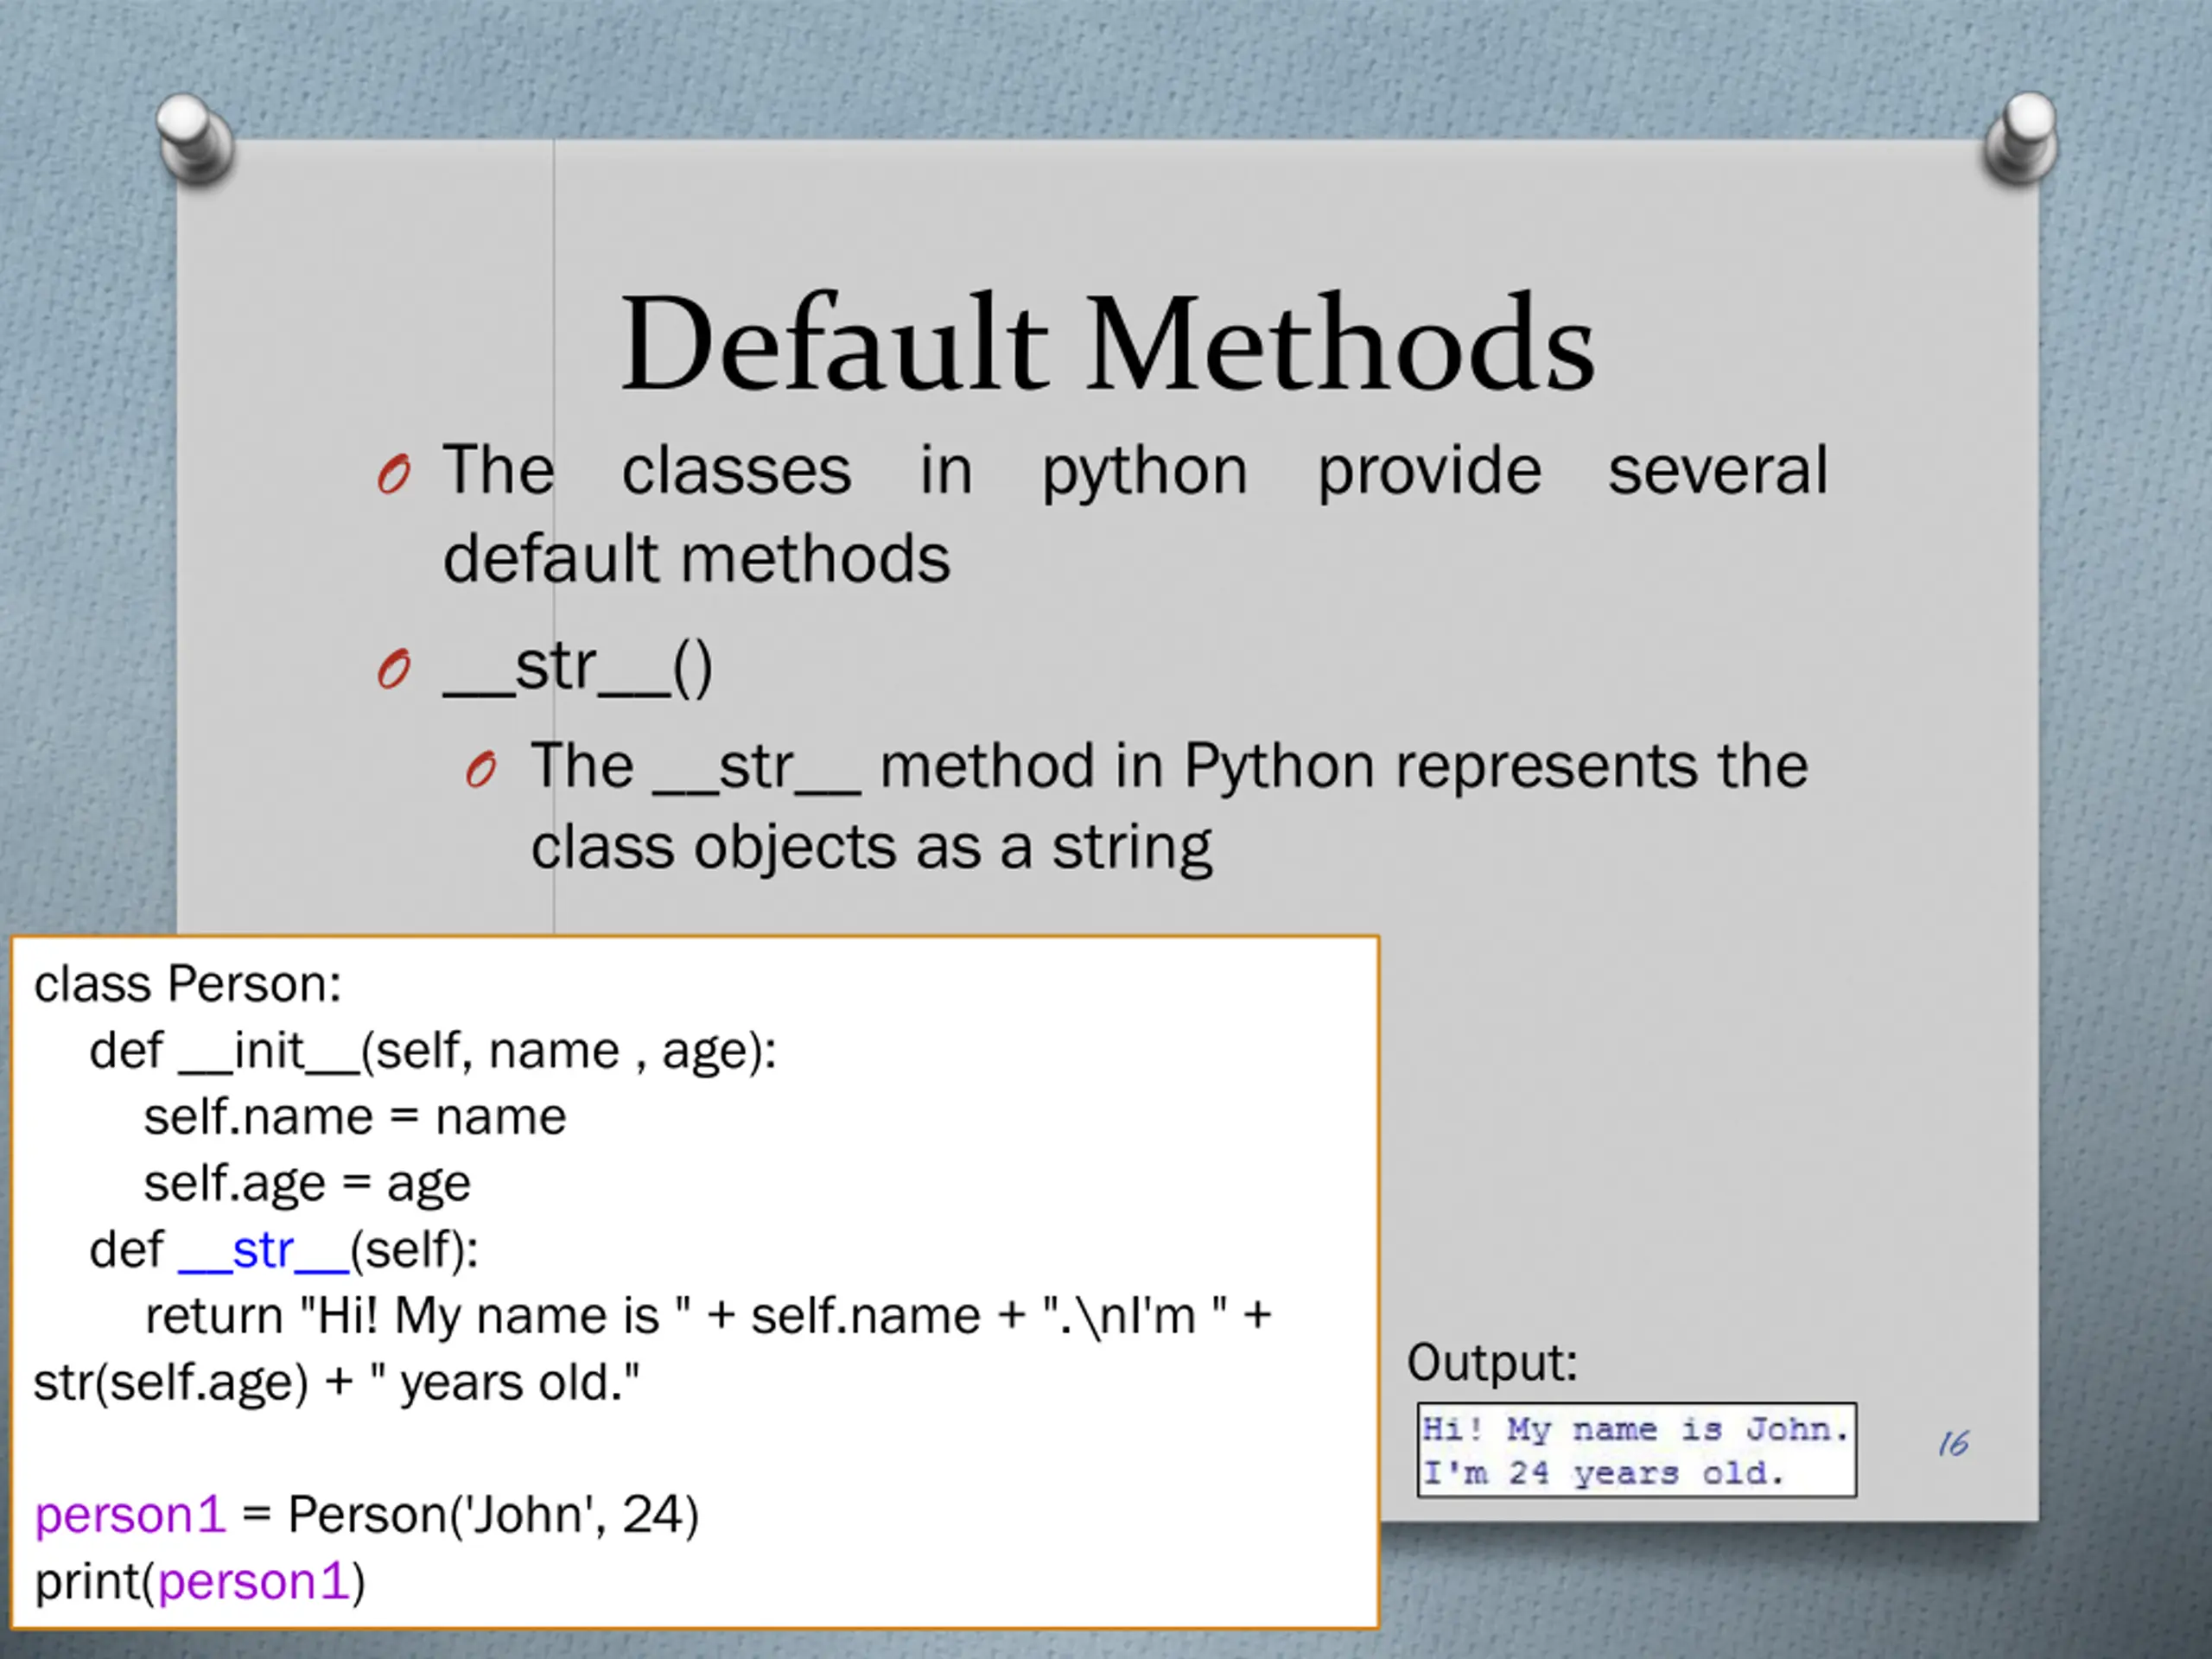
Task: Click the line 'self.age = age'
Action: (x=307, y=1184)
